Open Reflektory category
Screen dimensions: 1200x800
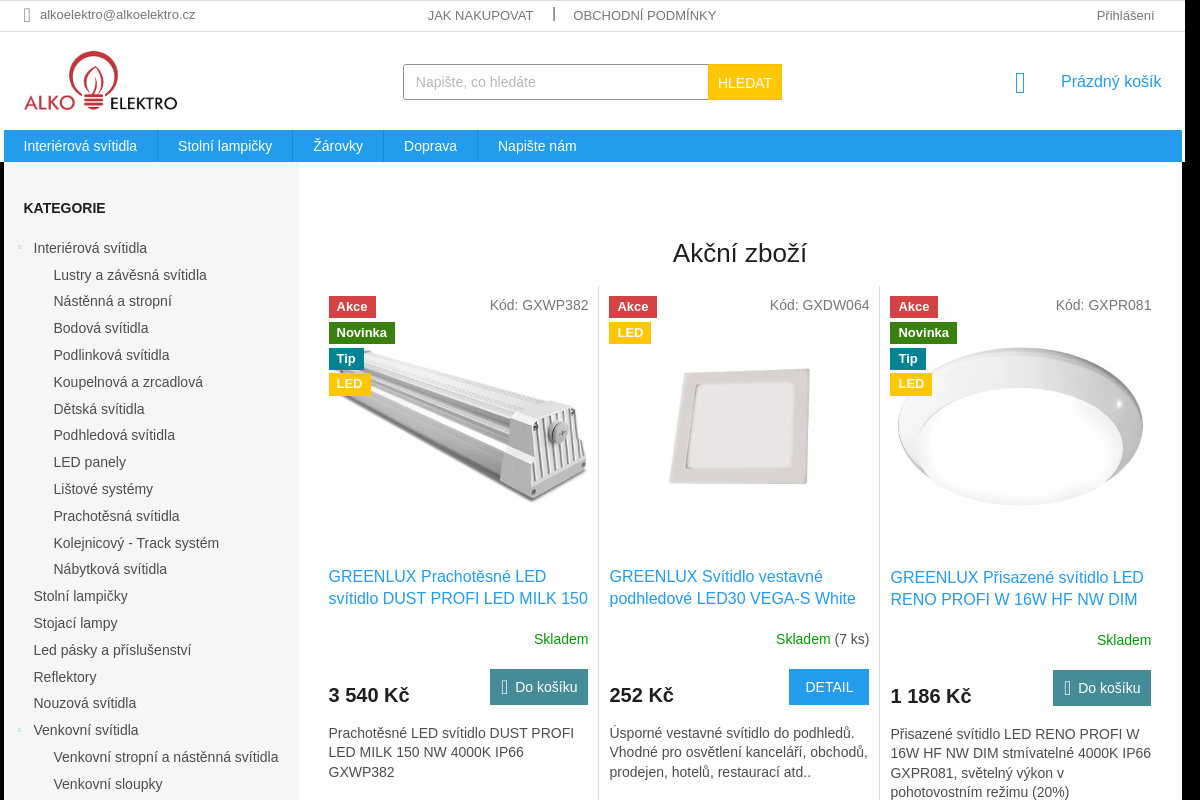(x=65, y=677)
